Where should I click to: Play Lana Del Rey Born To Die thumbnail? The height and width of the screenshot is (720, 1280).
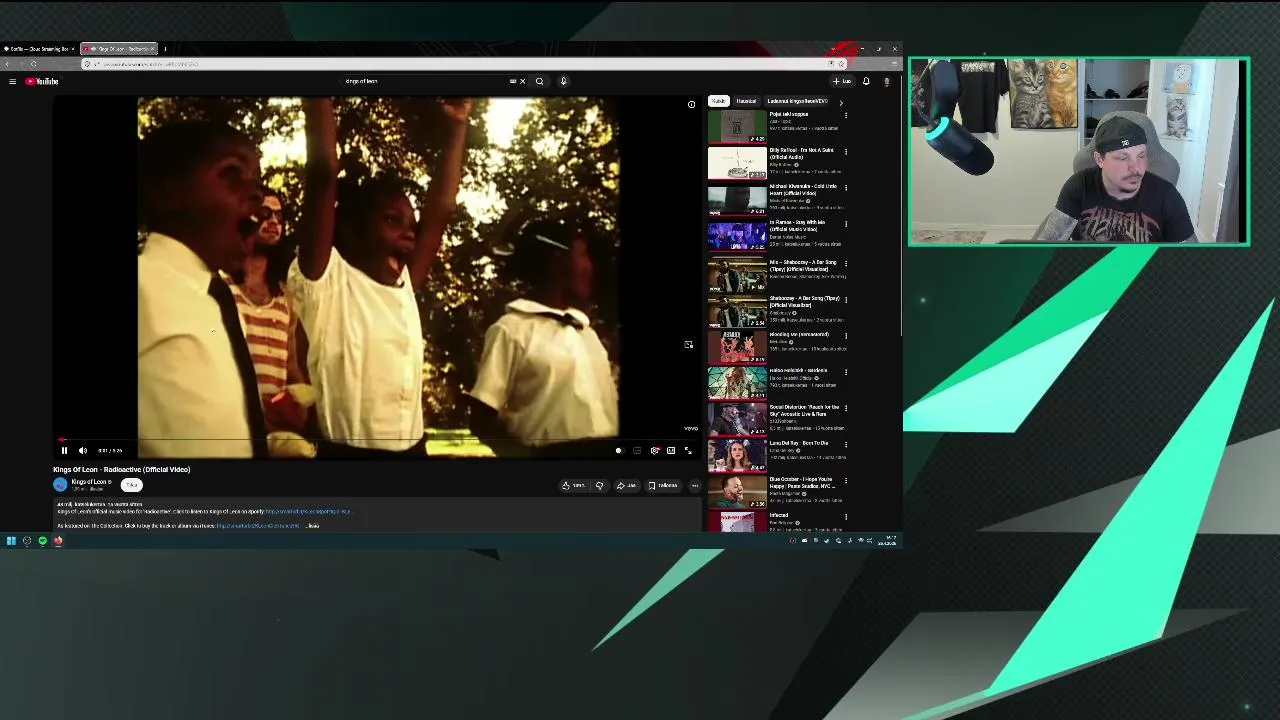tap(737, 455)
